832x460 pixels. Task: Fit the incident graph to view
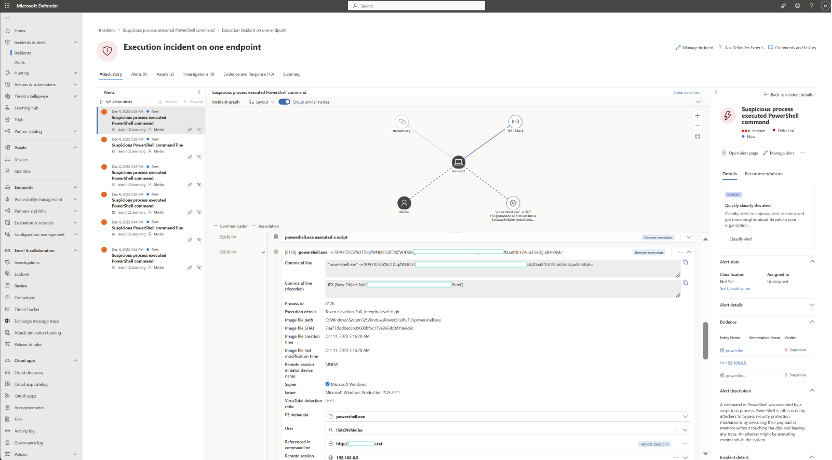(x=697, y=136)
